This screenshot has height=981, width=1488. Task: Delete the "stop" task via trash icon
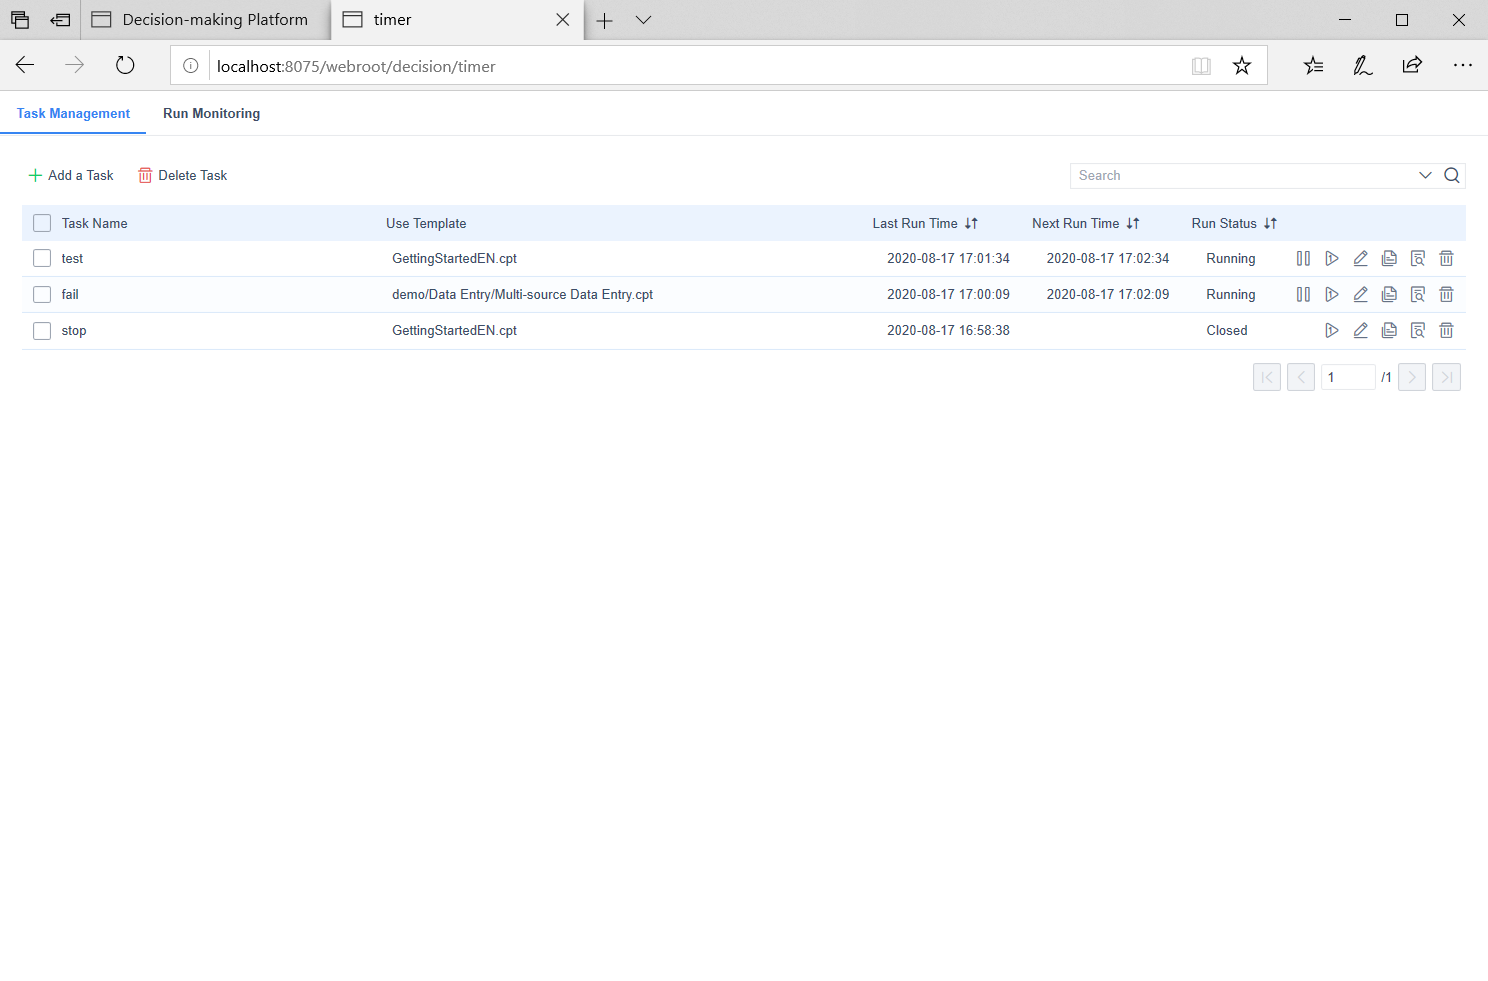pos(1446,330)
